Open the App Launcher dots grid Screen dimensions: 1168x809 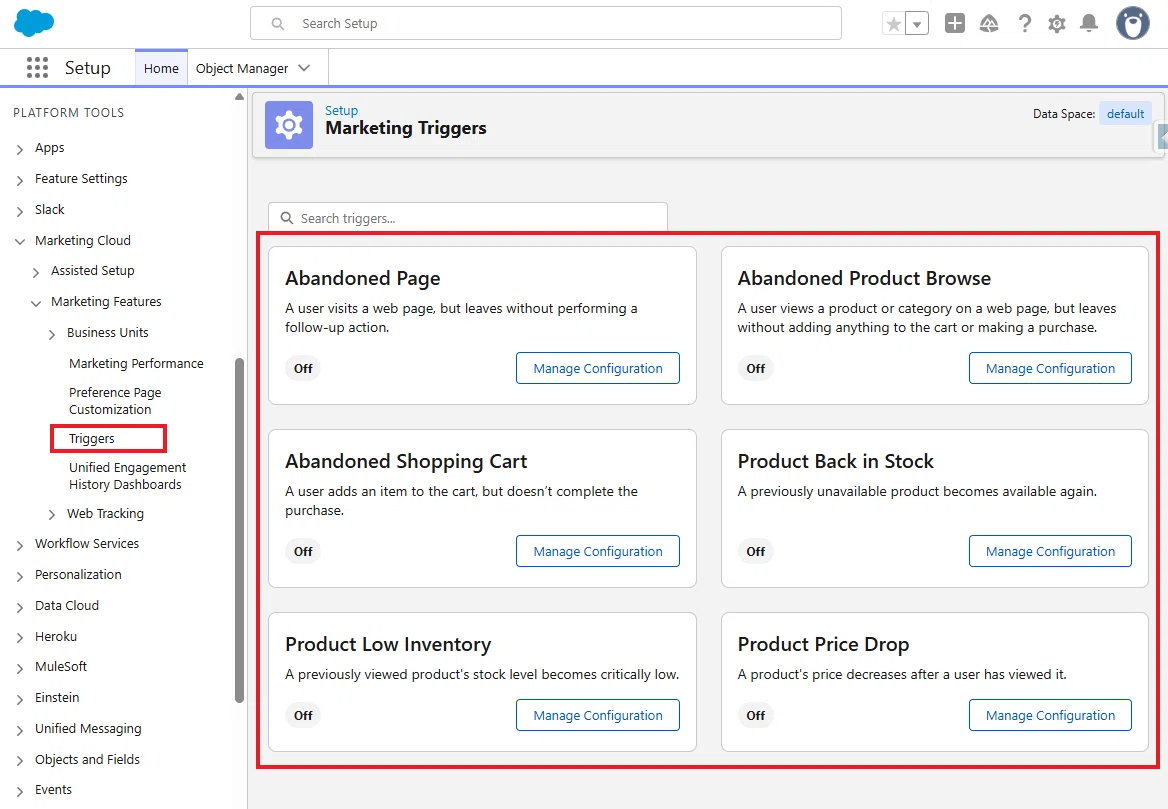(37, 68)
